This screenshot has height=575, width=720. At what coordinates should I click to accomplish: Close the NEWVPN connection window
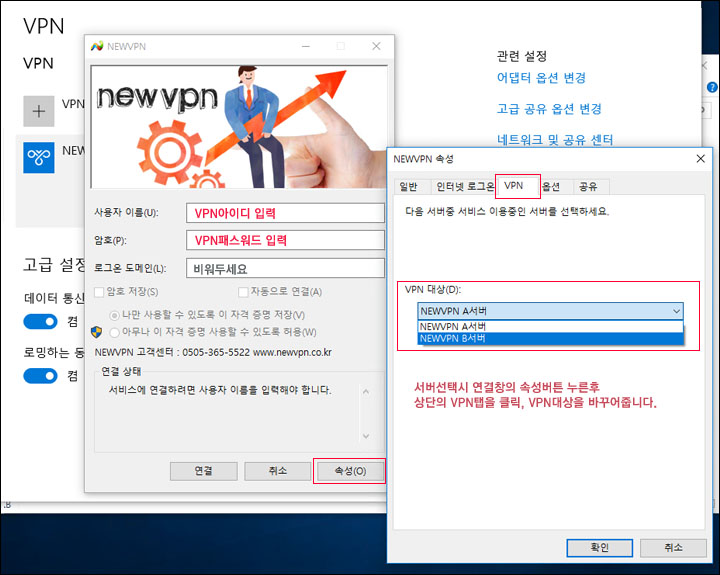click(x=376, y=46)
